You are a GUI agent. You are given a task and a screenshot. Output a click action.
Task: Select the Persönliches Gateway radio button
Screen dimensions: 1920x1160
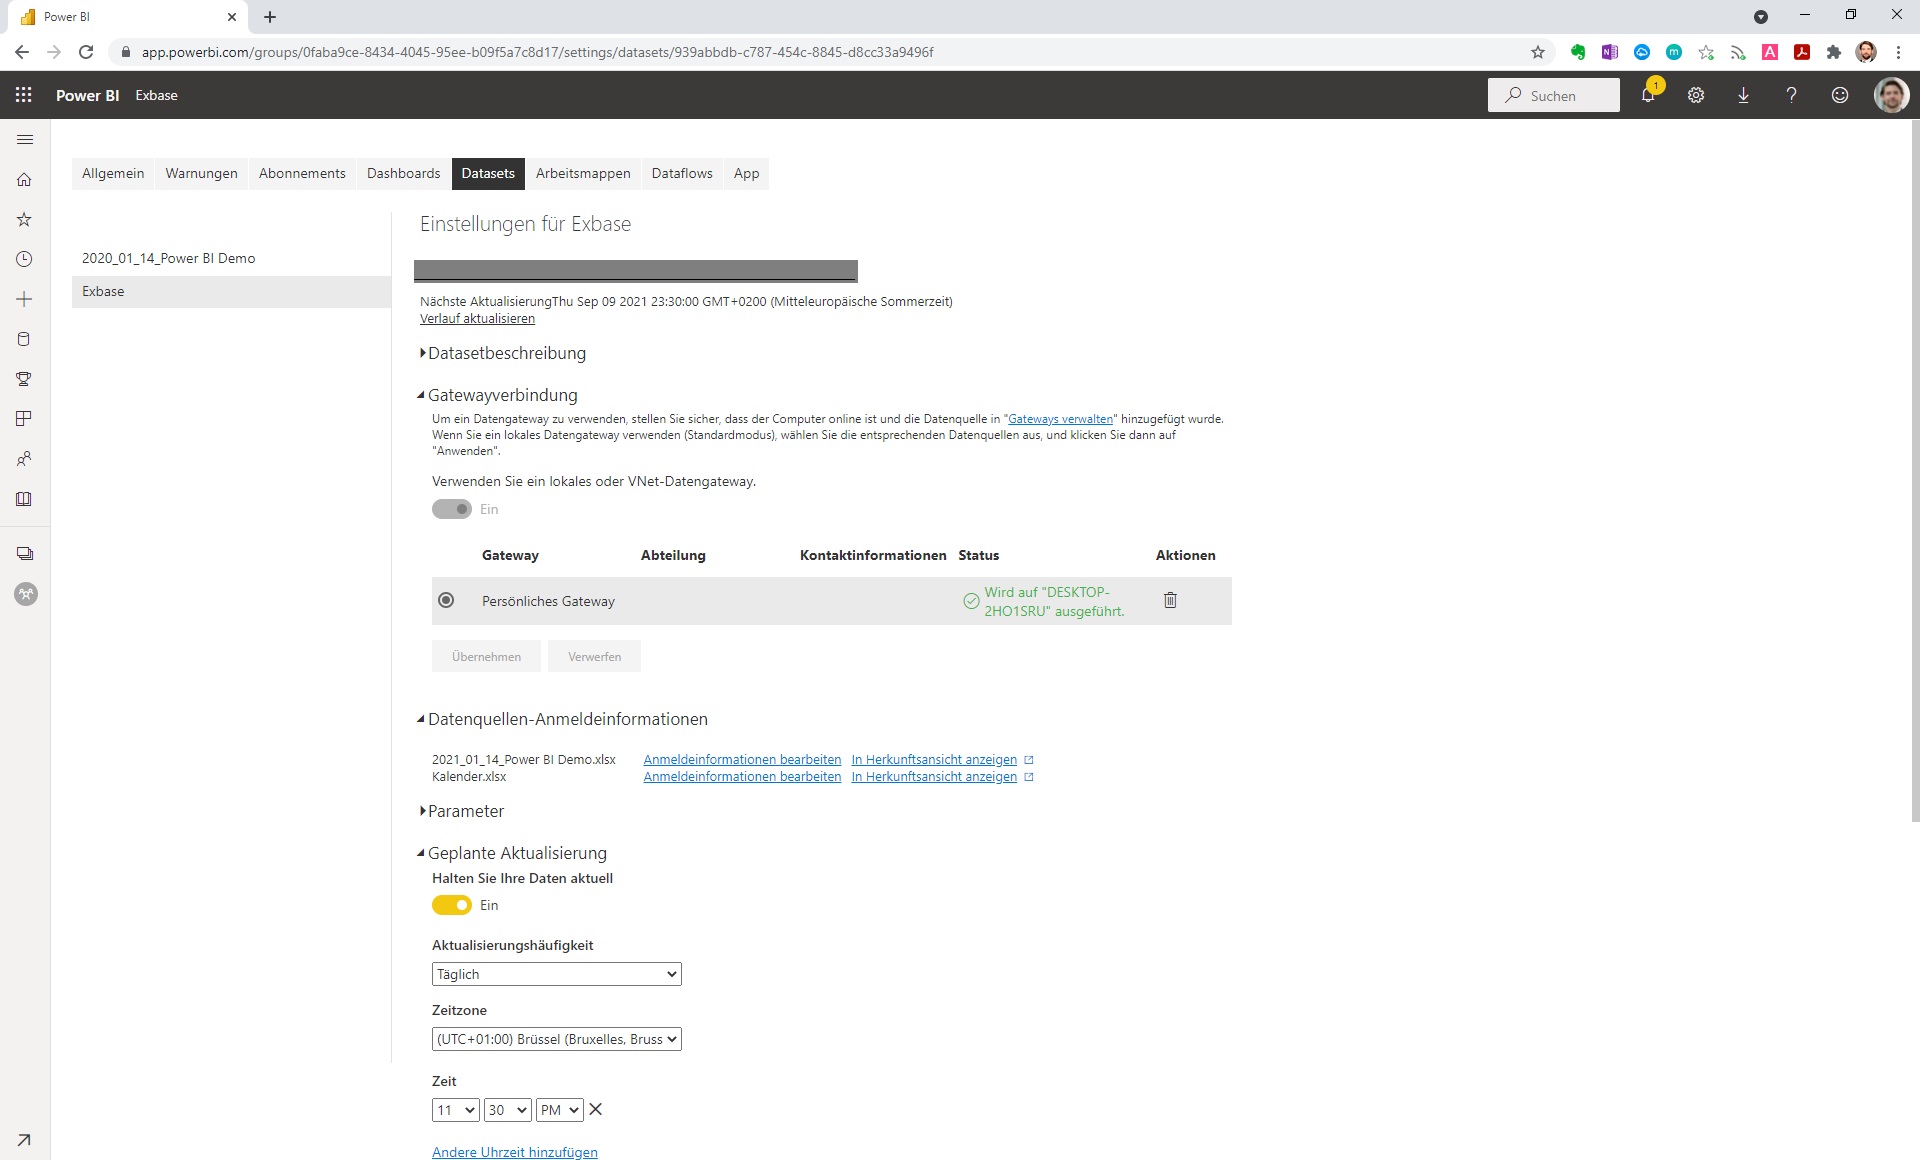click(446, 600)
